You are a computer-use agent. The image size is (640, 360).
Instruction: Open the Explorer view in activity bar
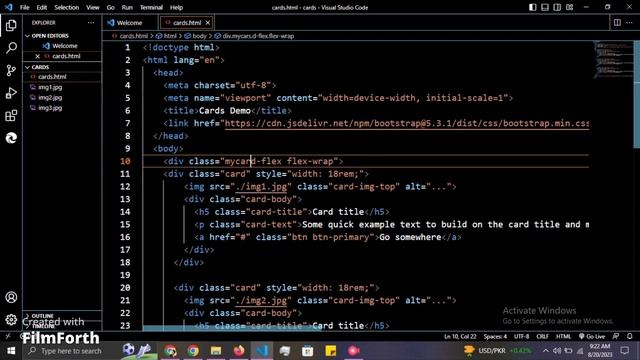tap(11, 25)
